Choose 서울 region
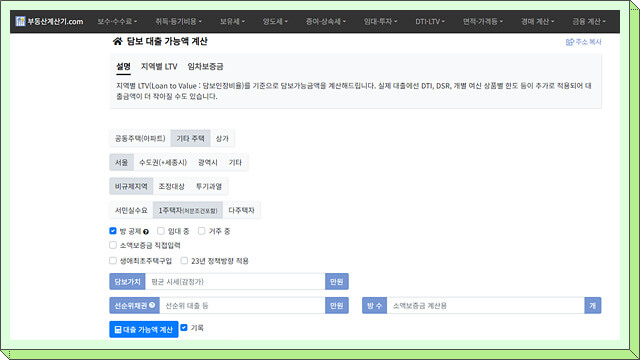Viewport: 640px width, 360px height. (x=121, y=162)
